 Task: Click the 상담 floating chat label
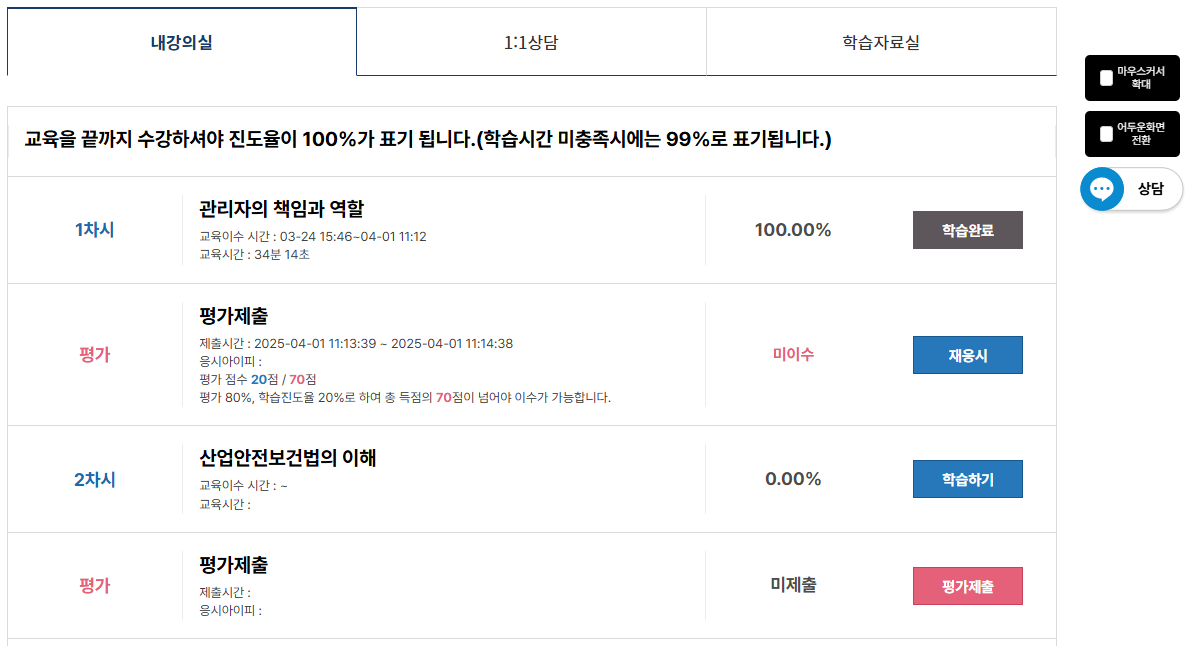click(x=1151, y=189)
